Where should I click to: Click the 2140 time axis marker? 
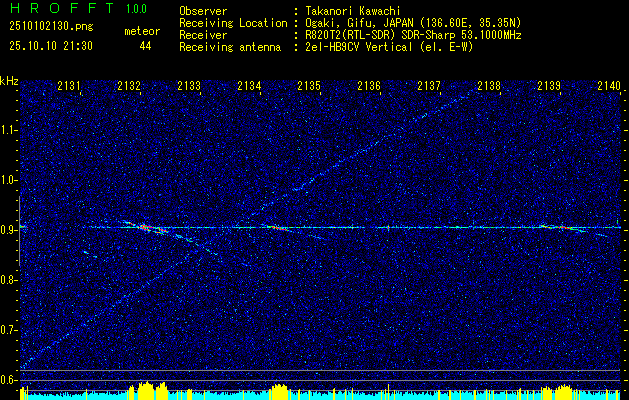(x=609, y=85)
